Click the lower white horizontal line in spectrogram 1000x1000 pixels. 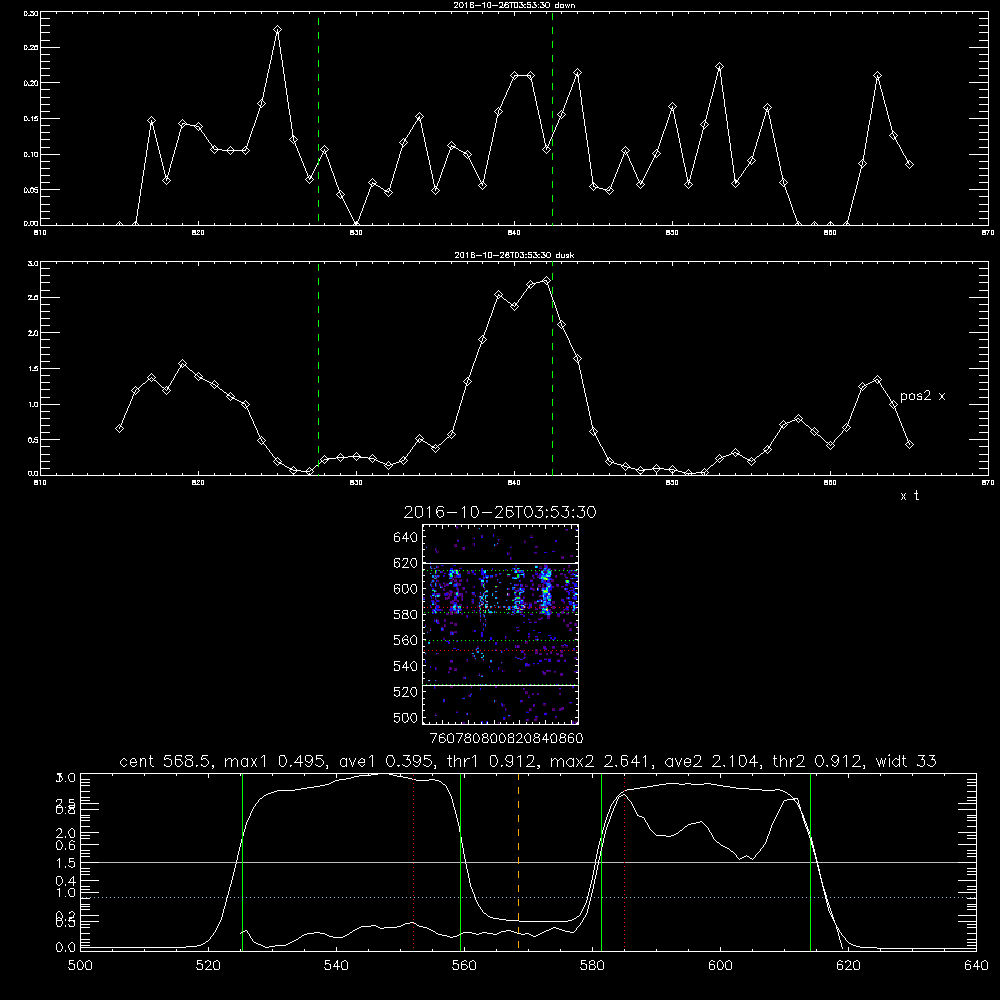501,685
